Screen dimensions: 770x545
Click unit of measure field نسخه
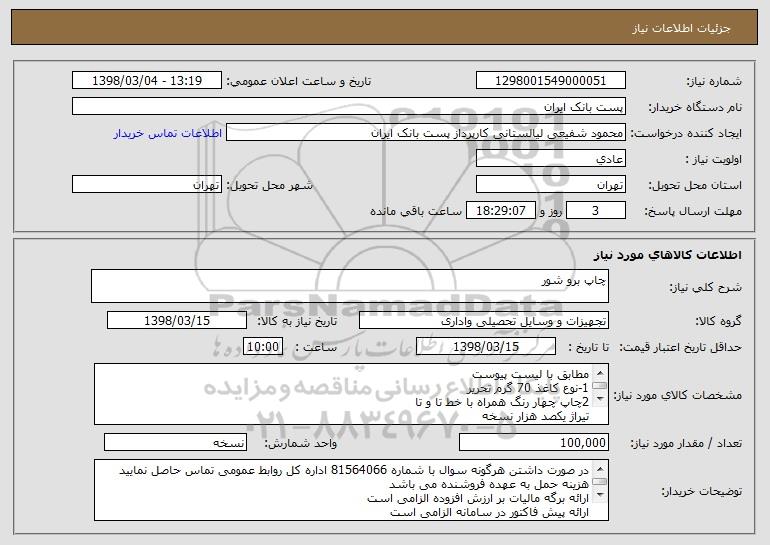pos(175,443)
